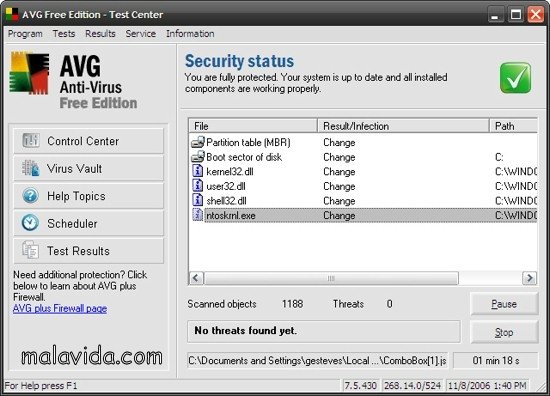Viewport: 550px width, 396px height.
Task: Click the Test Results documents icon
Action: 31,250
